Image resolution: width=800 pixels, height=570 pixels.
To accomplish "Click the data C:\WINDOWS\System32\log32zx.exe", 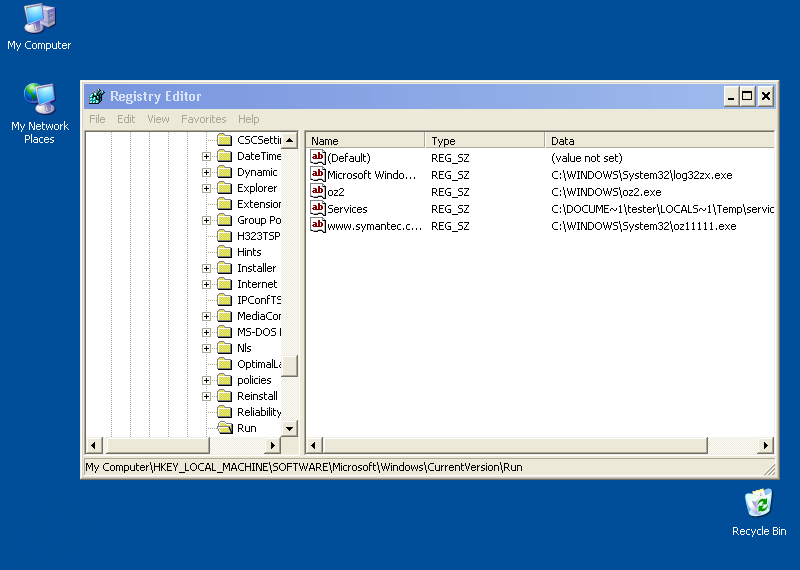I will (642, 175).
